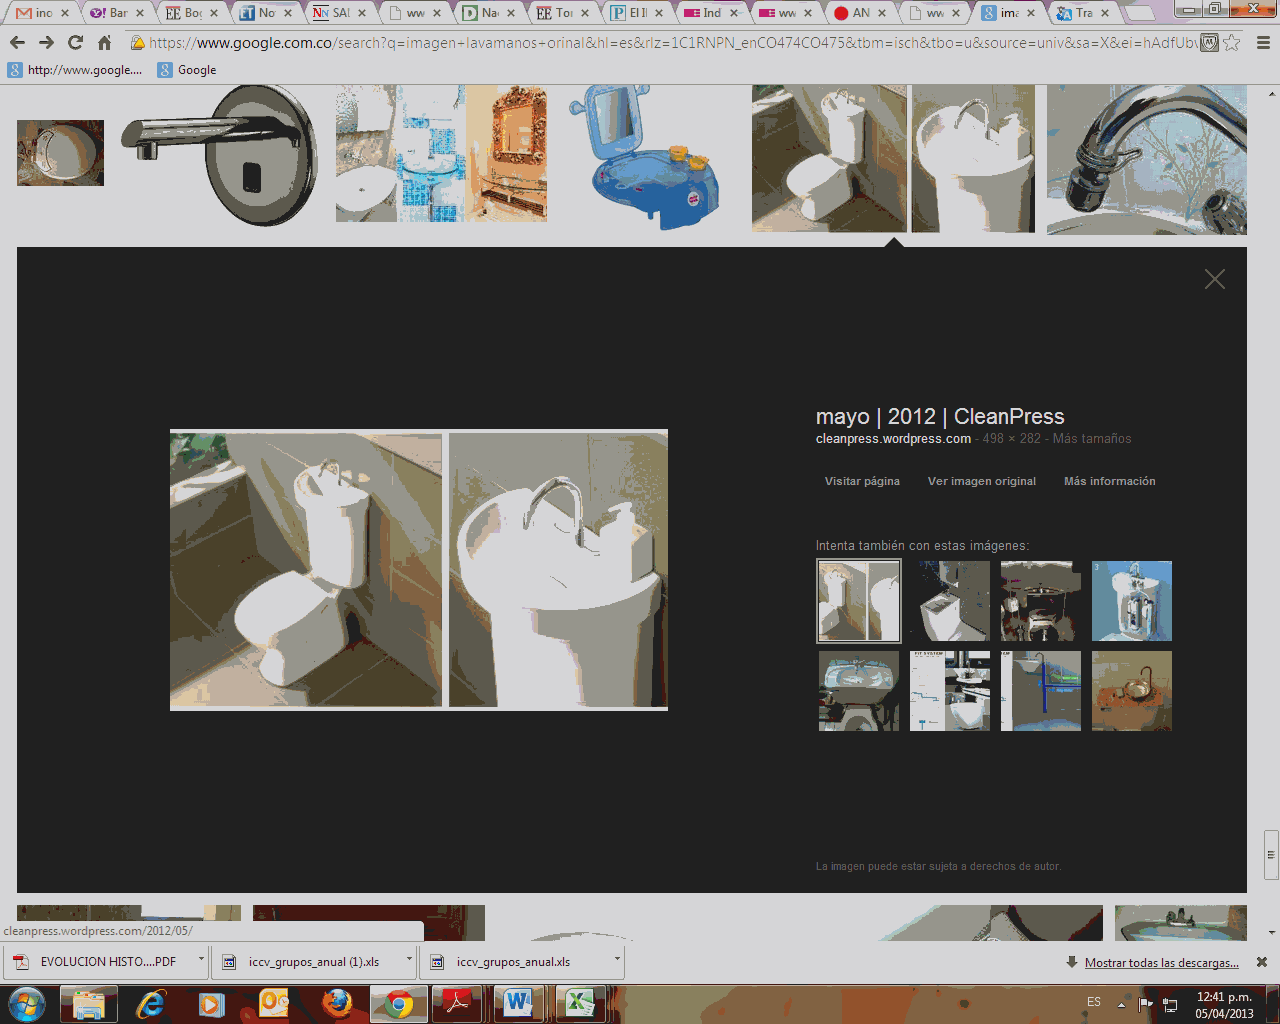Bookmark this page with the star

coord(1232,42)
